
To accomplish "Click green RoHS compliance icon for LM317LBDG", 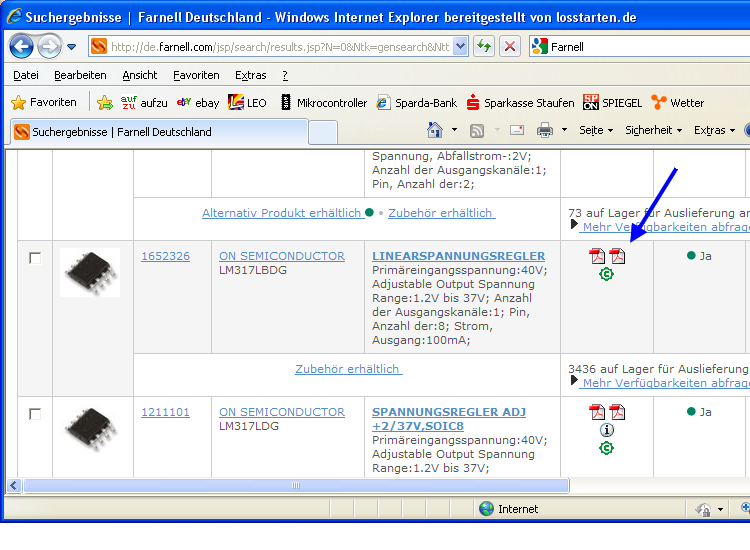I will point(607,274).
